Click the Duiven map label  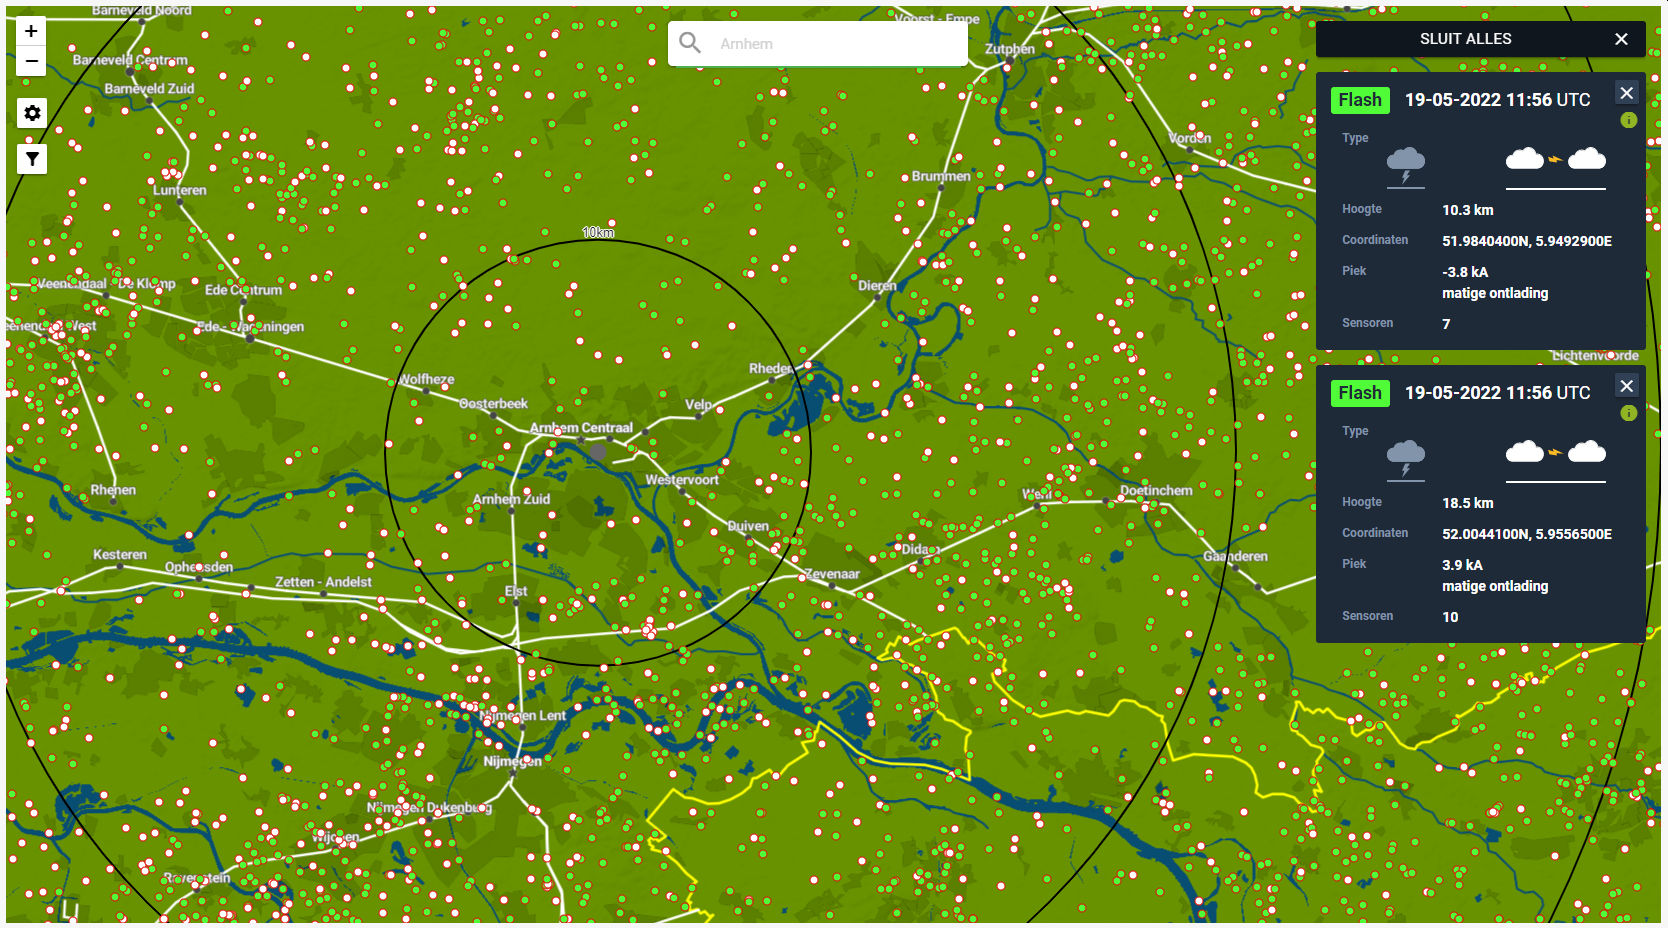pyautogui.click(x=748, y=526)
